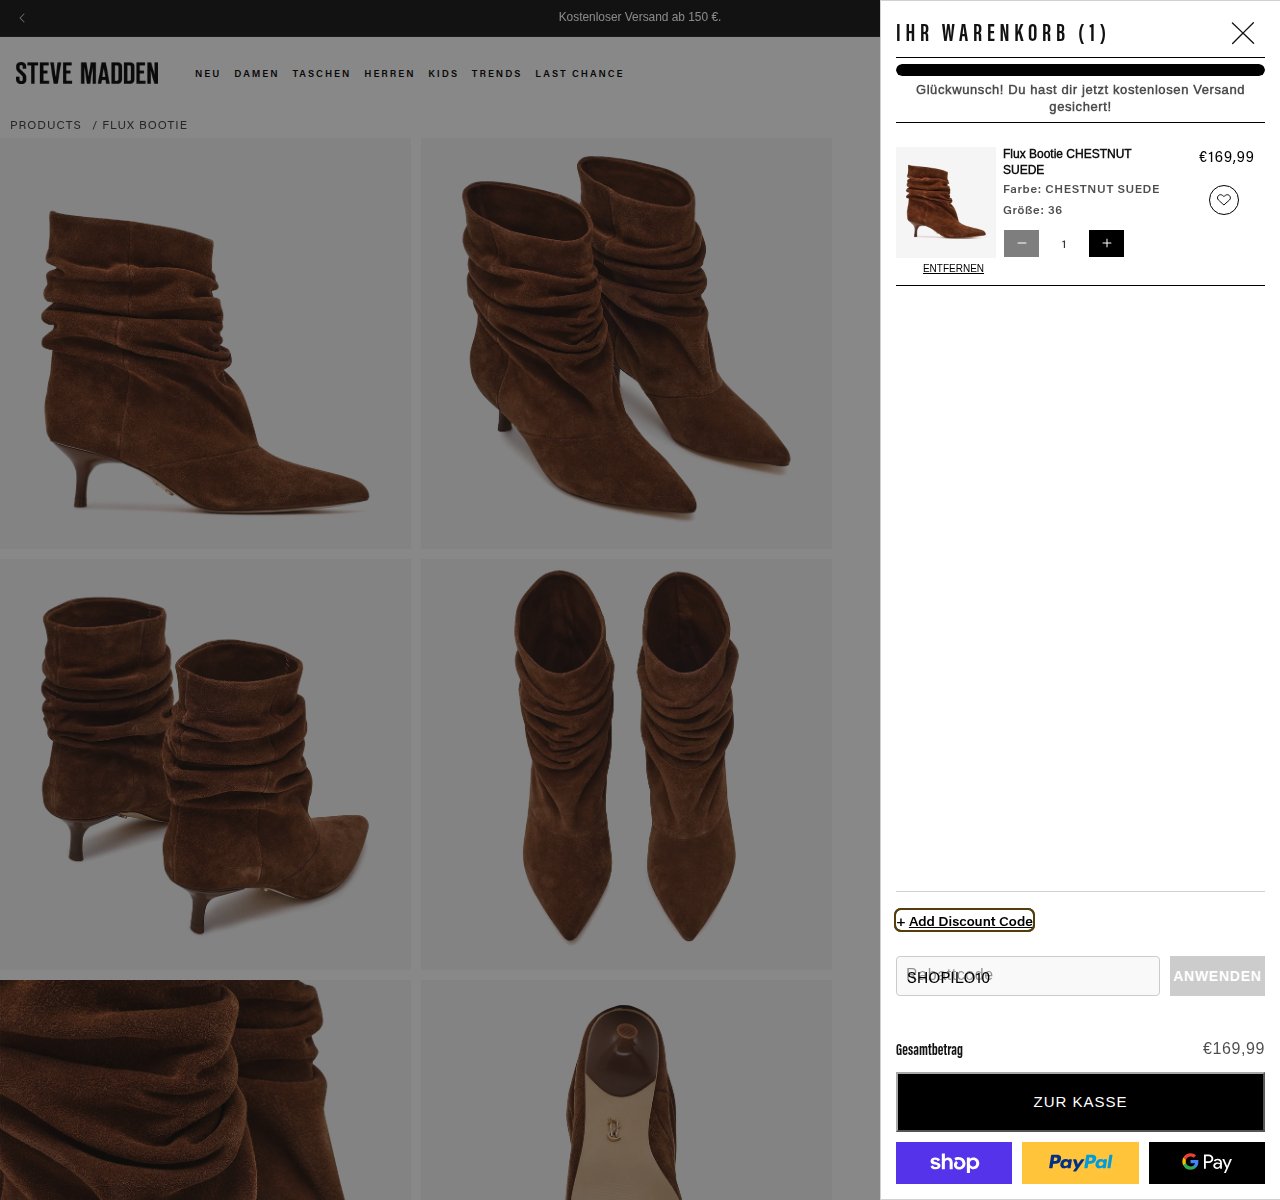The image size is (1280, 1200).
Task: Open top-down front view boots image
Action: (626, 764)
